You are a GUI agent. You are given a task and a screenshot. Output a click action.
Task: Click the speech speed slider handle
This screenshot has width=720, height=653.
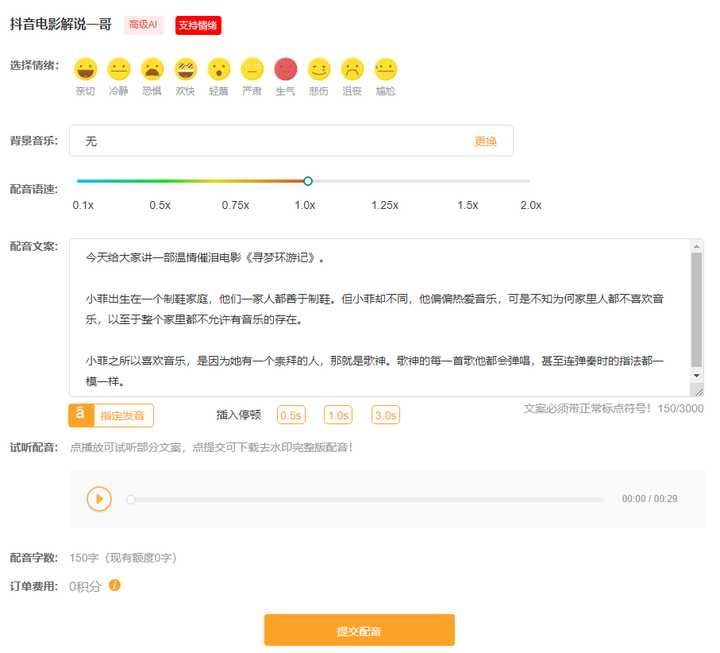pyautogui.click(x=308, y=181)
